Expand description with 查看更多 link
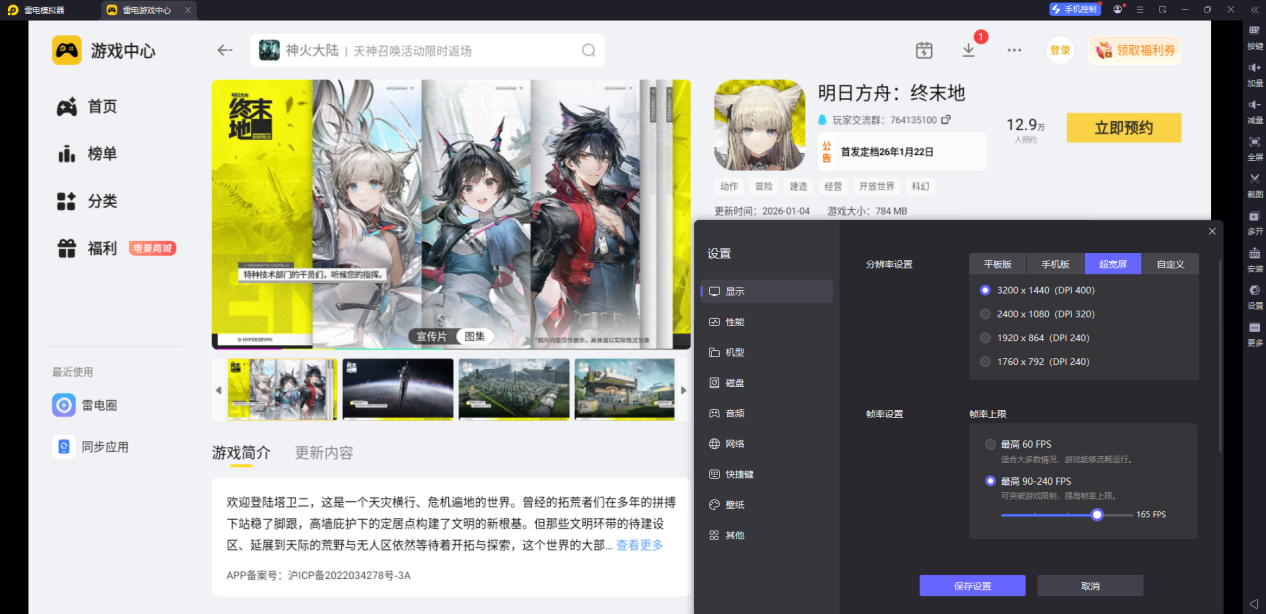The width and height of the screenshot is (1266, 614). click(639, 545)
